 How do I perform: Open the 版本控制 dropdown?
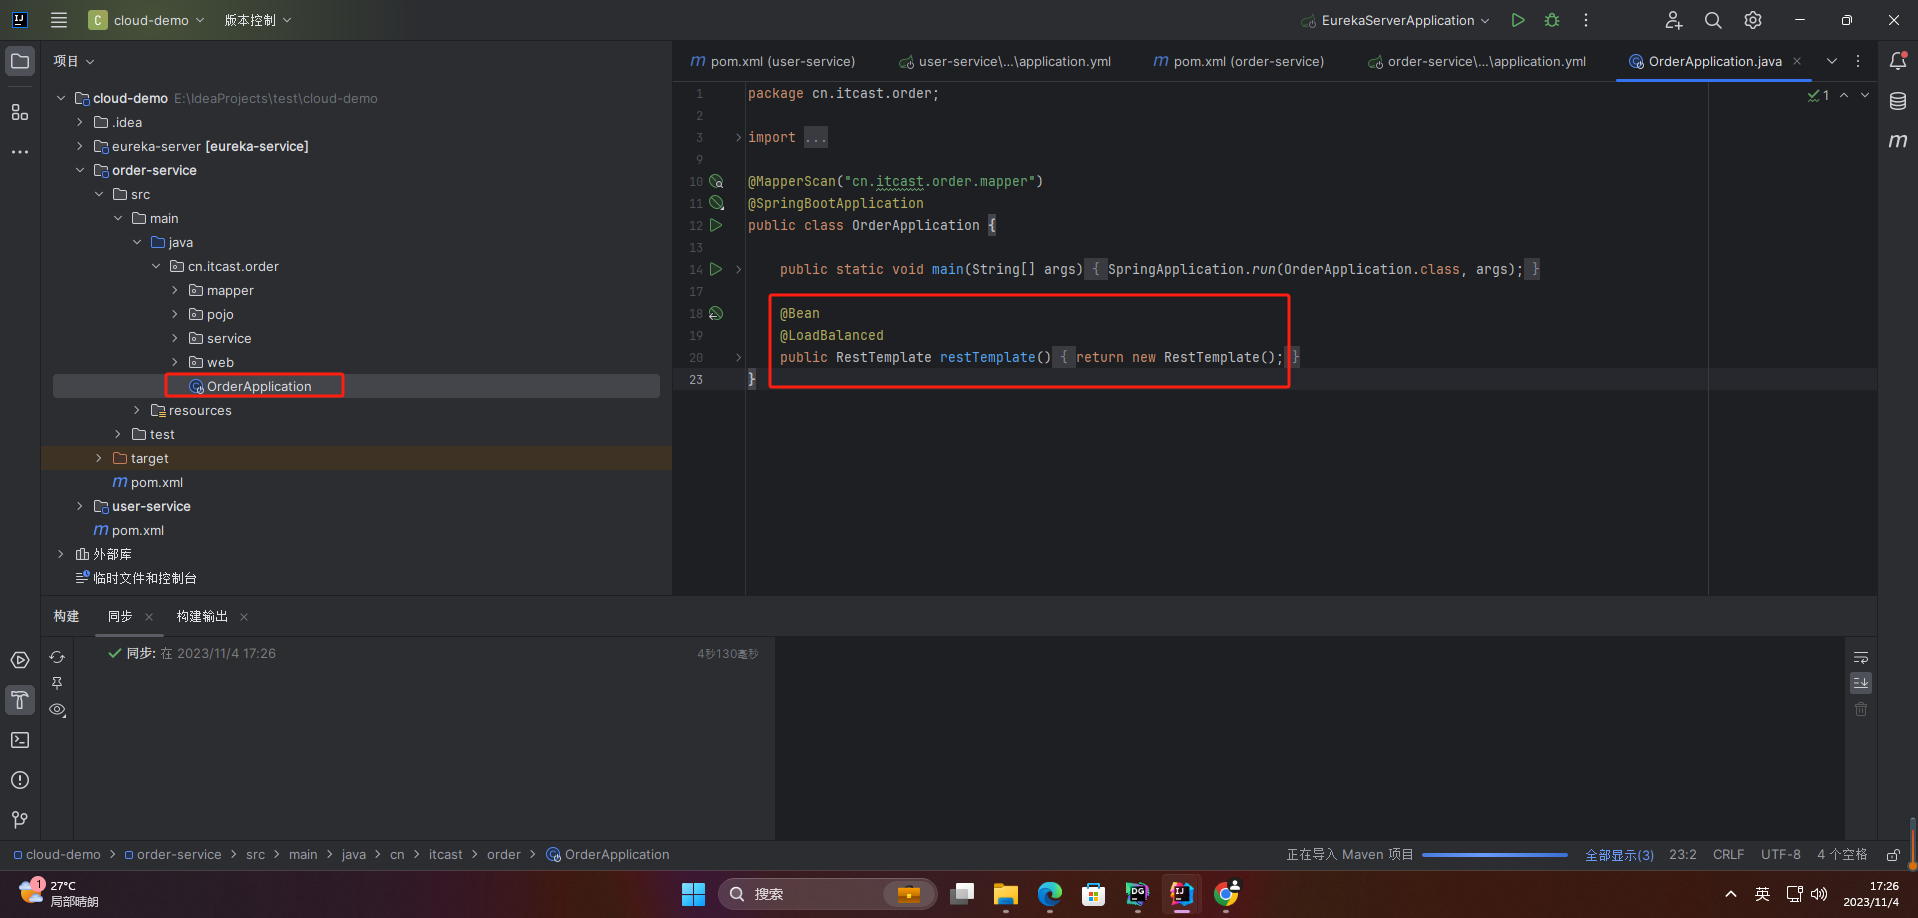click(x=258, y=20)
